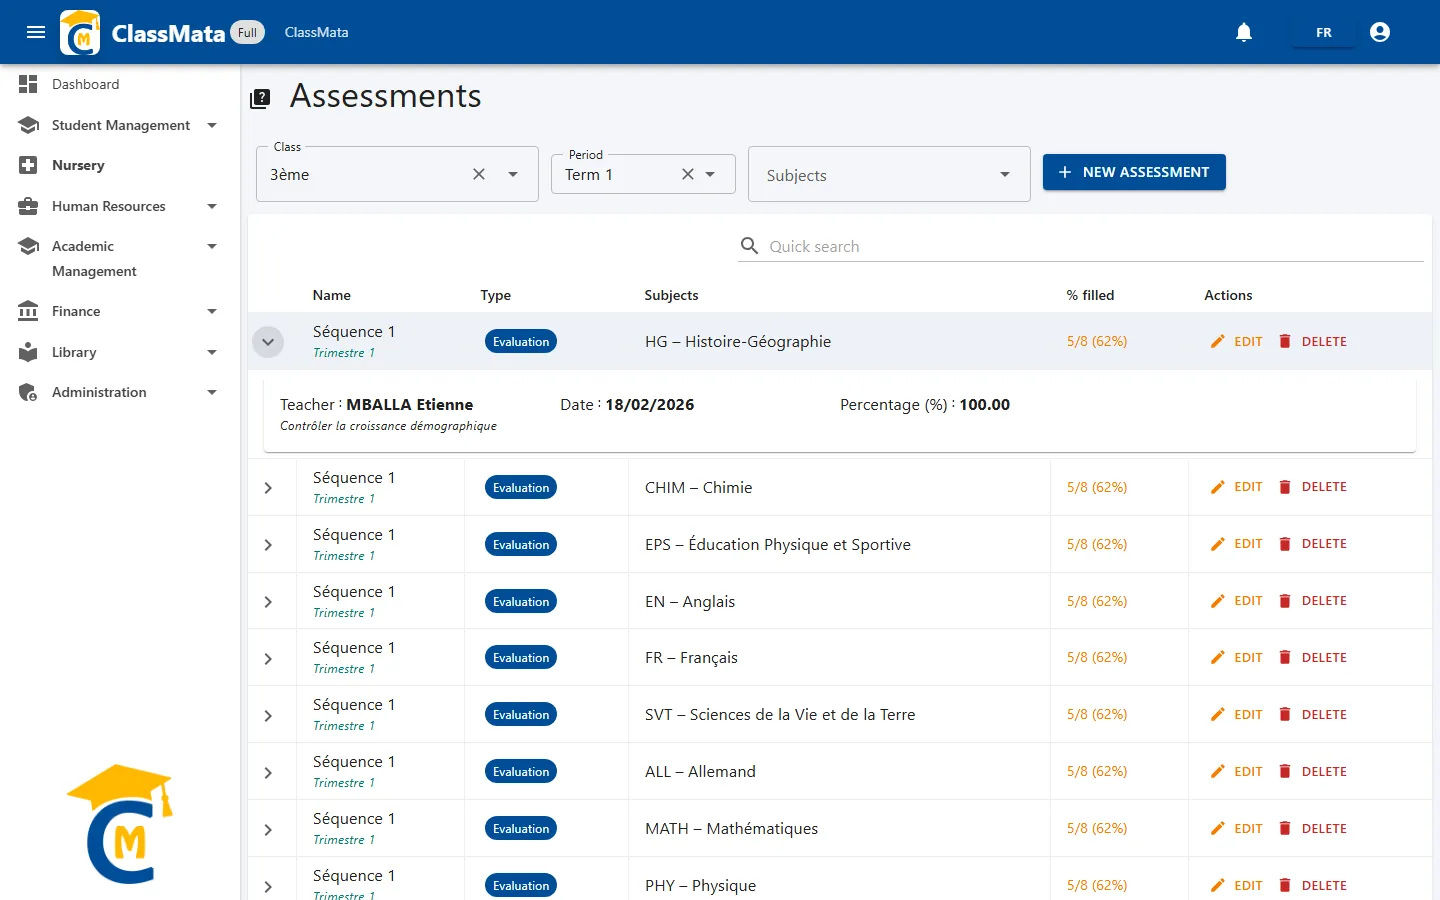
Task: Click the Finance bank icon
Action: [28, 311]
